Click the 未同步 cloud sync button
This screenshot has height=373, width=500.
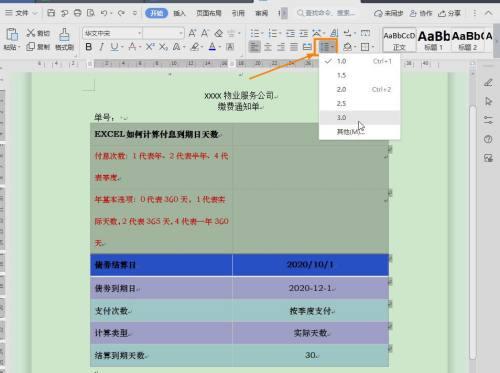tap(388, 13)
